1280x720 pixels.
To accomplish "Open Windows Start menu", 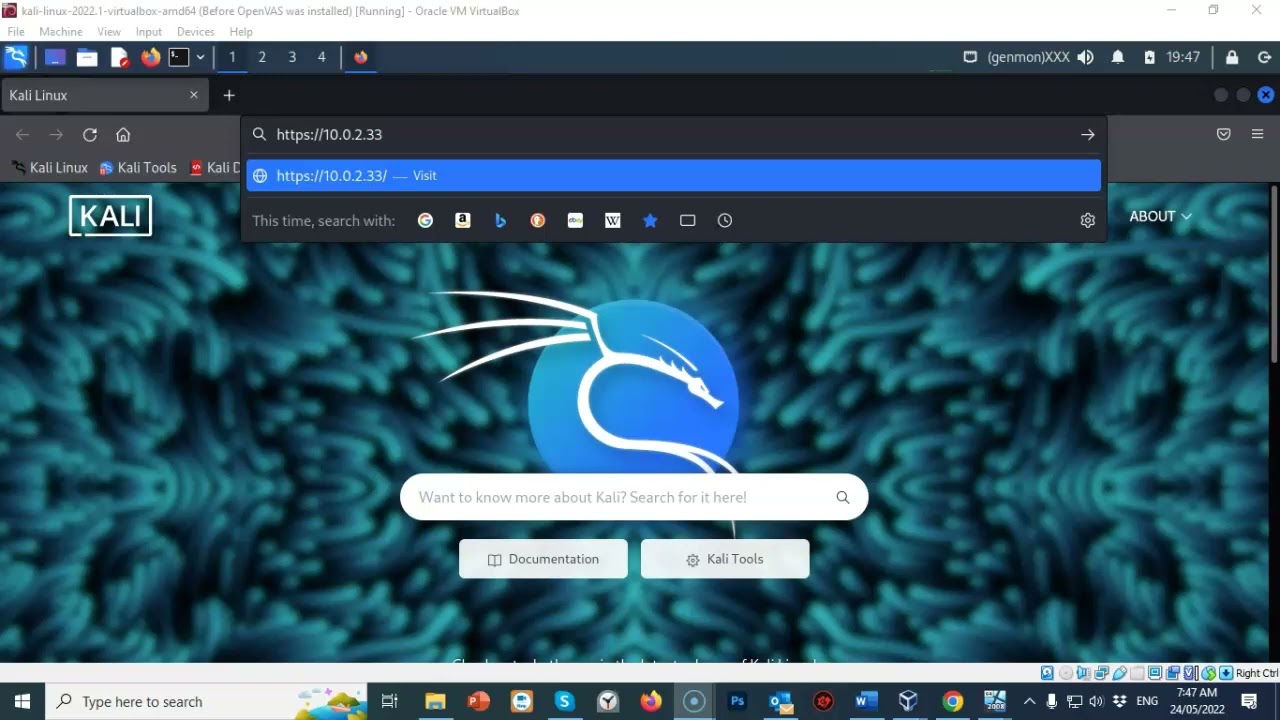I will click(22, 701).
